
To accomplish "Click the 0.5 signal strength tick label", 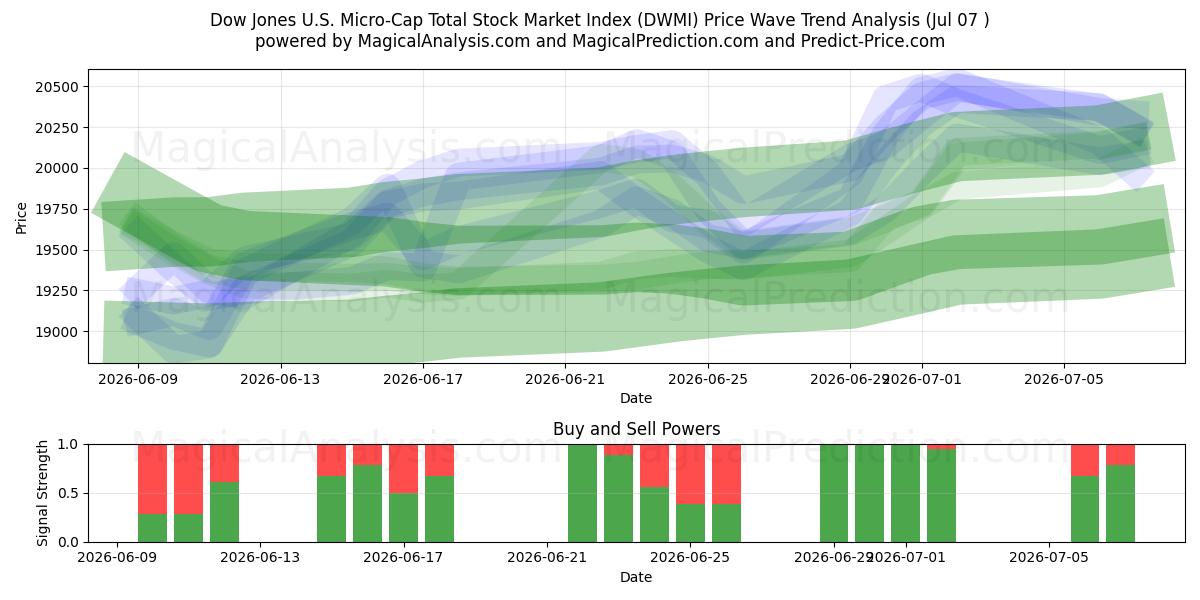I will (x=69, y=493).
